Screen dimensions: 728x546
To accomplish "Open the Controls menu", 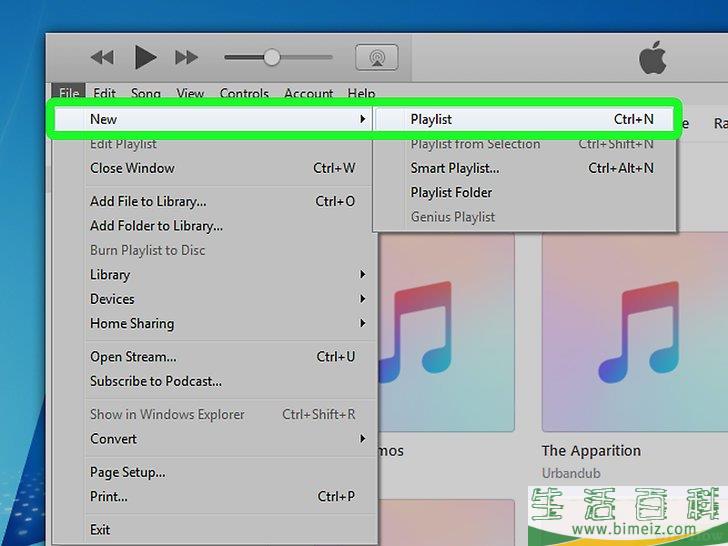I will 244,93.
